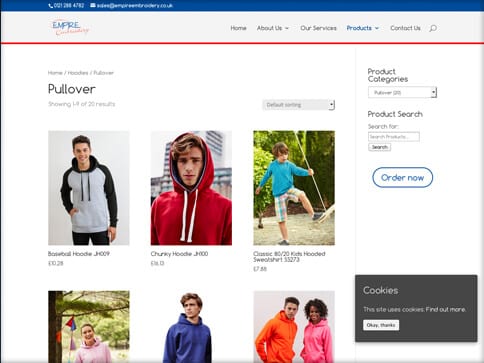Click the Search button under Product Search
Image resolution: width=484 pixels, height=363 pixels.
(x=379, y=147)
